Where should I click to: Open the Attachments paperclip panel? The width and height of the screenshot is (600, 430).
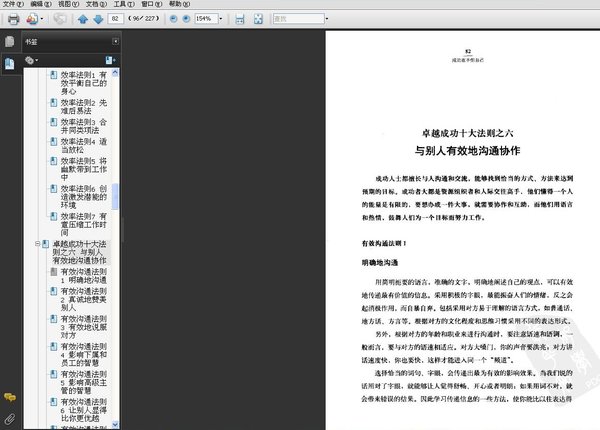click(10, 417)
